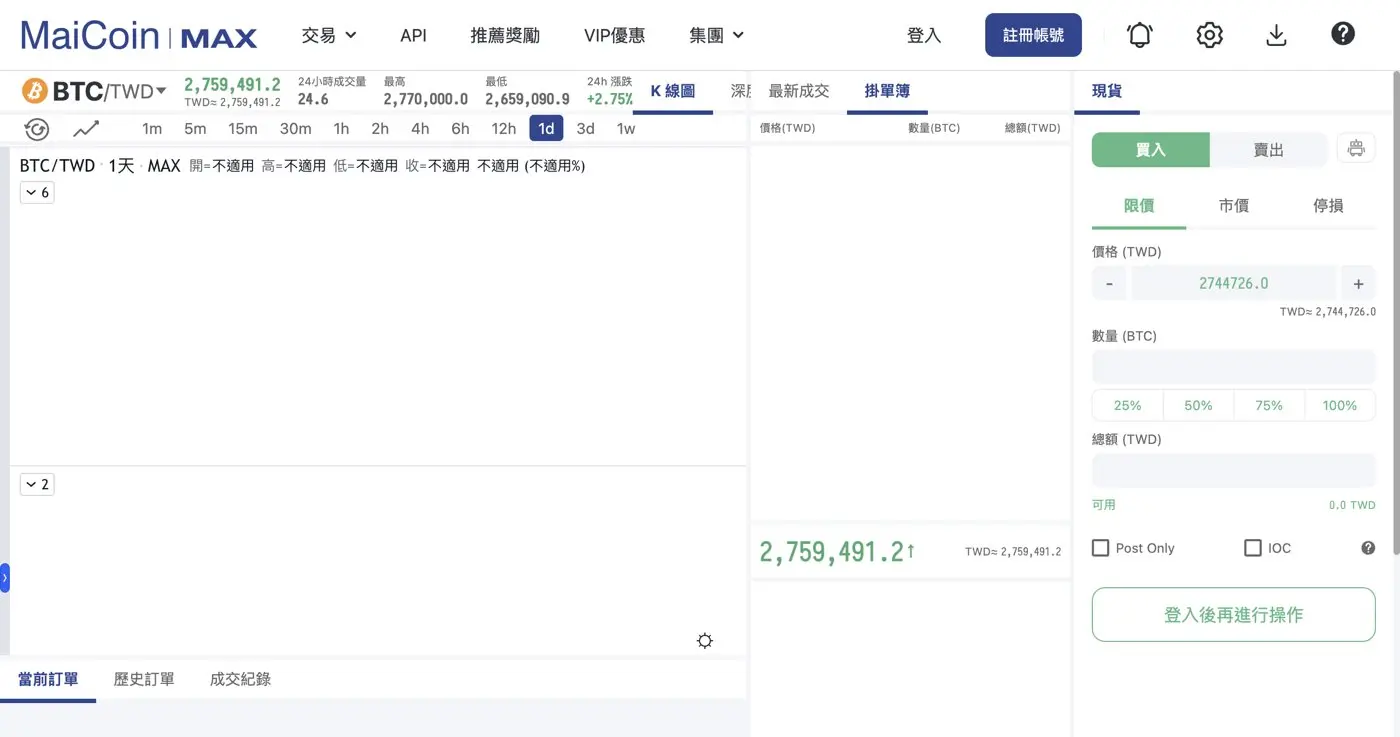1400x737 pixels.
Task: Expand the left sidebar arrow handle
Action: coord(5,577)
